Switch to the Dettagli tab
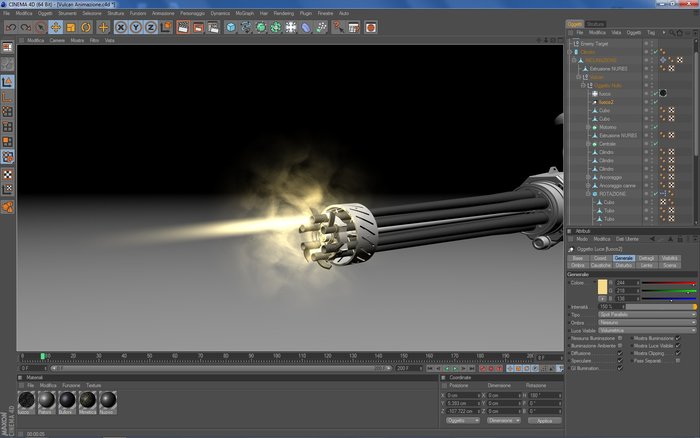This screenshot has height=438, width=700. (646, 258)
